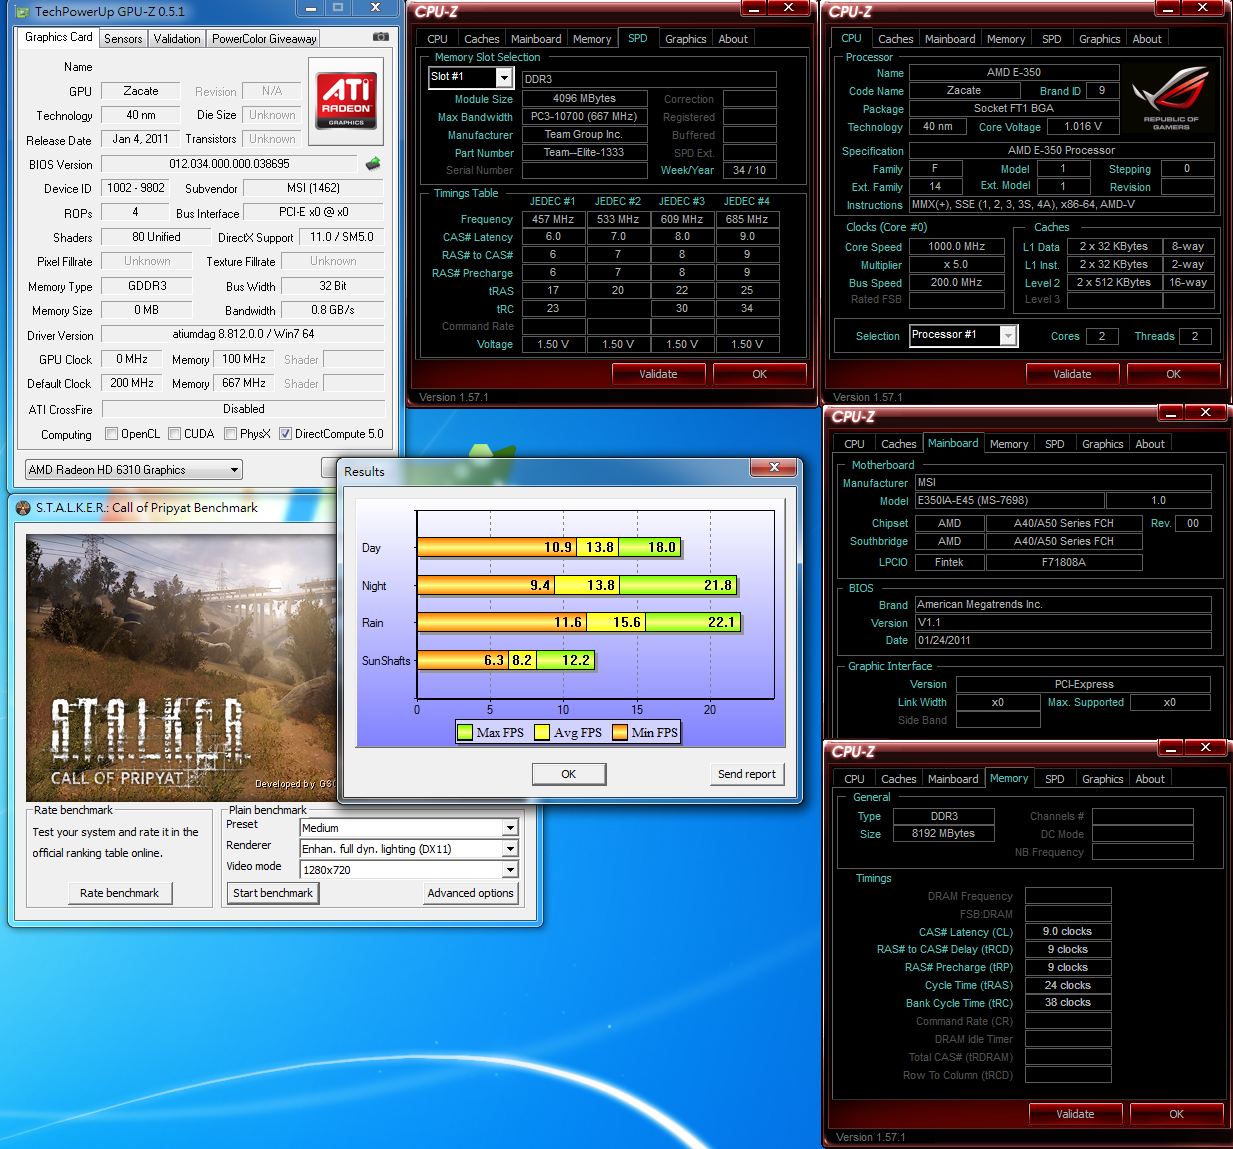Click the GPU-Z BIOS Version field
The height and width of the screenshot is (1149, 1233).
[x=229, y=164]
